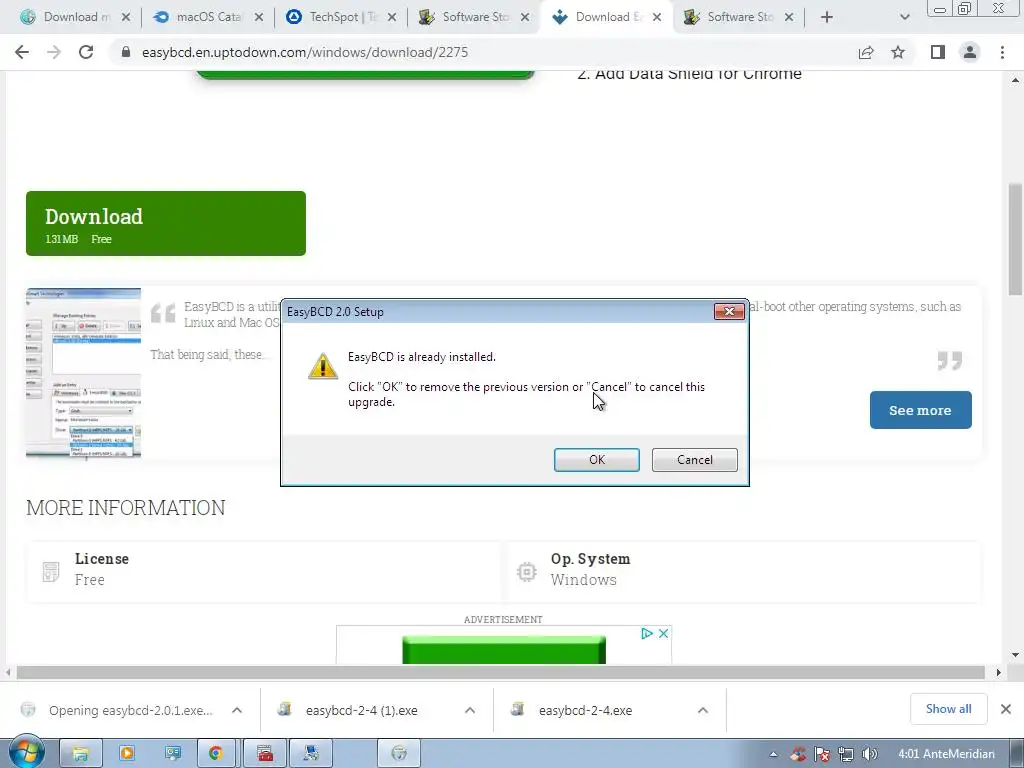Viewport: 1024px width, 768px height.
Task: Close the downloads bar
Action: 1006,709
